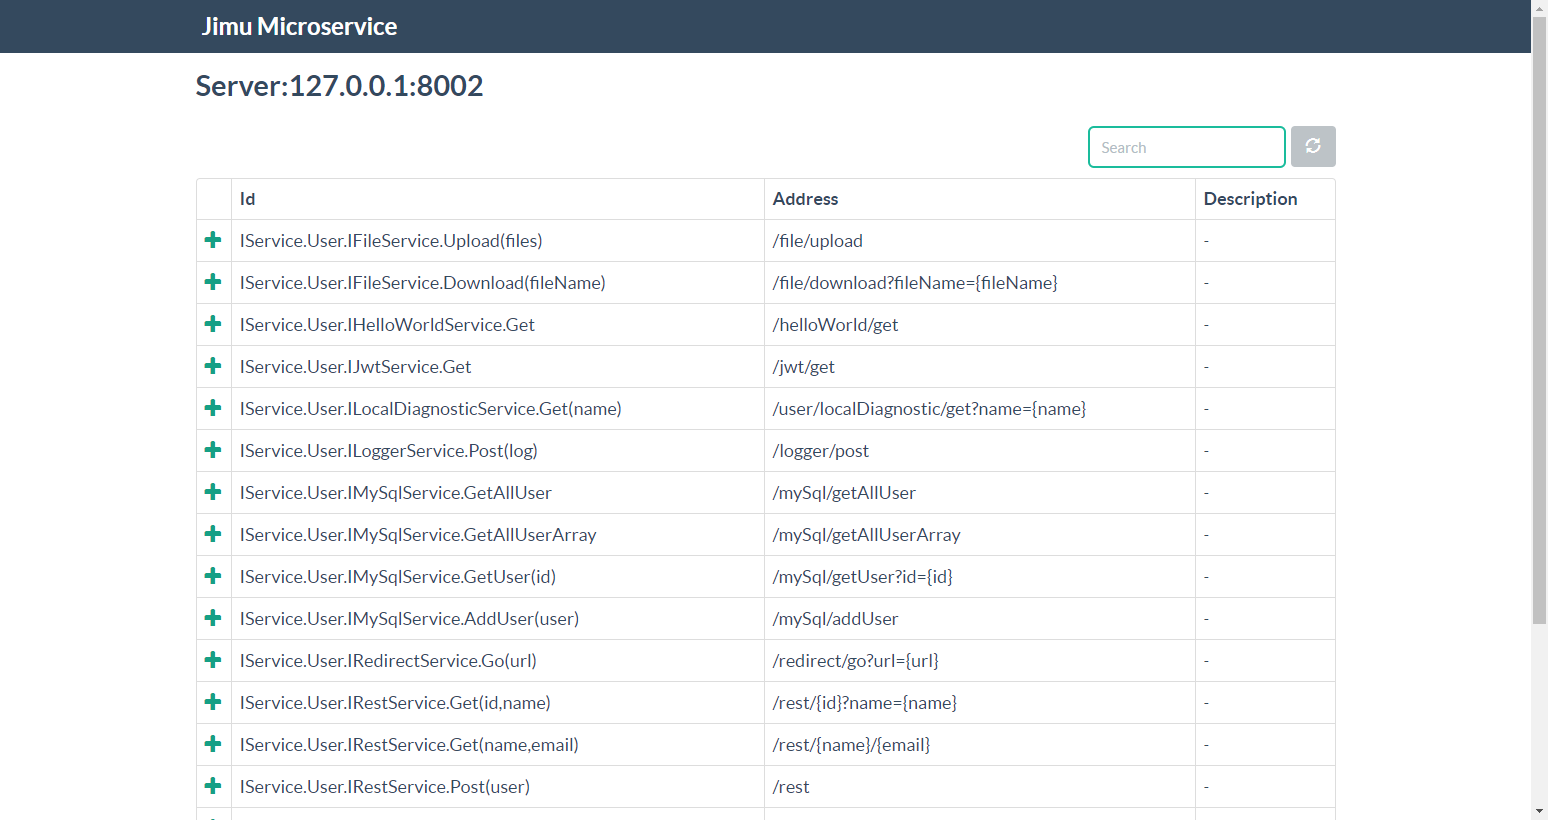Click plus icon for IMySqlService.GetUser(id)
This screenshot has width=1548, height=820.
pyautogui.click(x=213, y=576)
